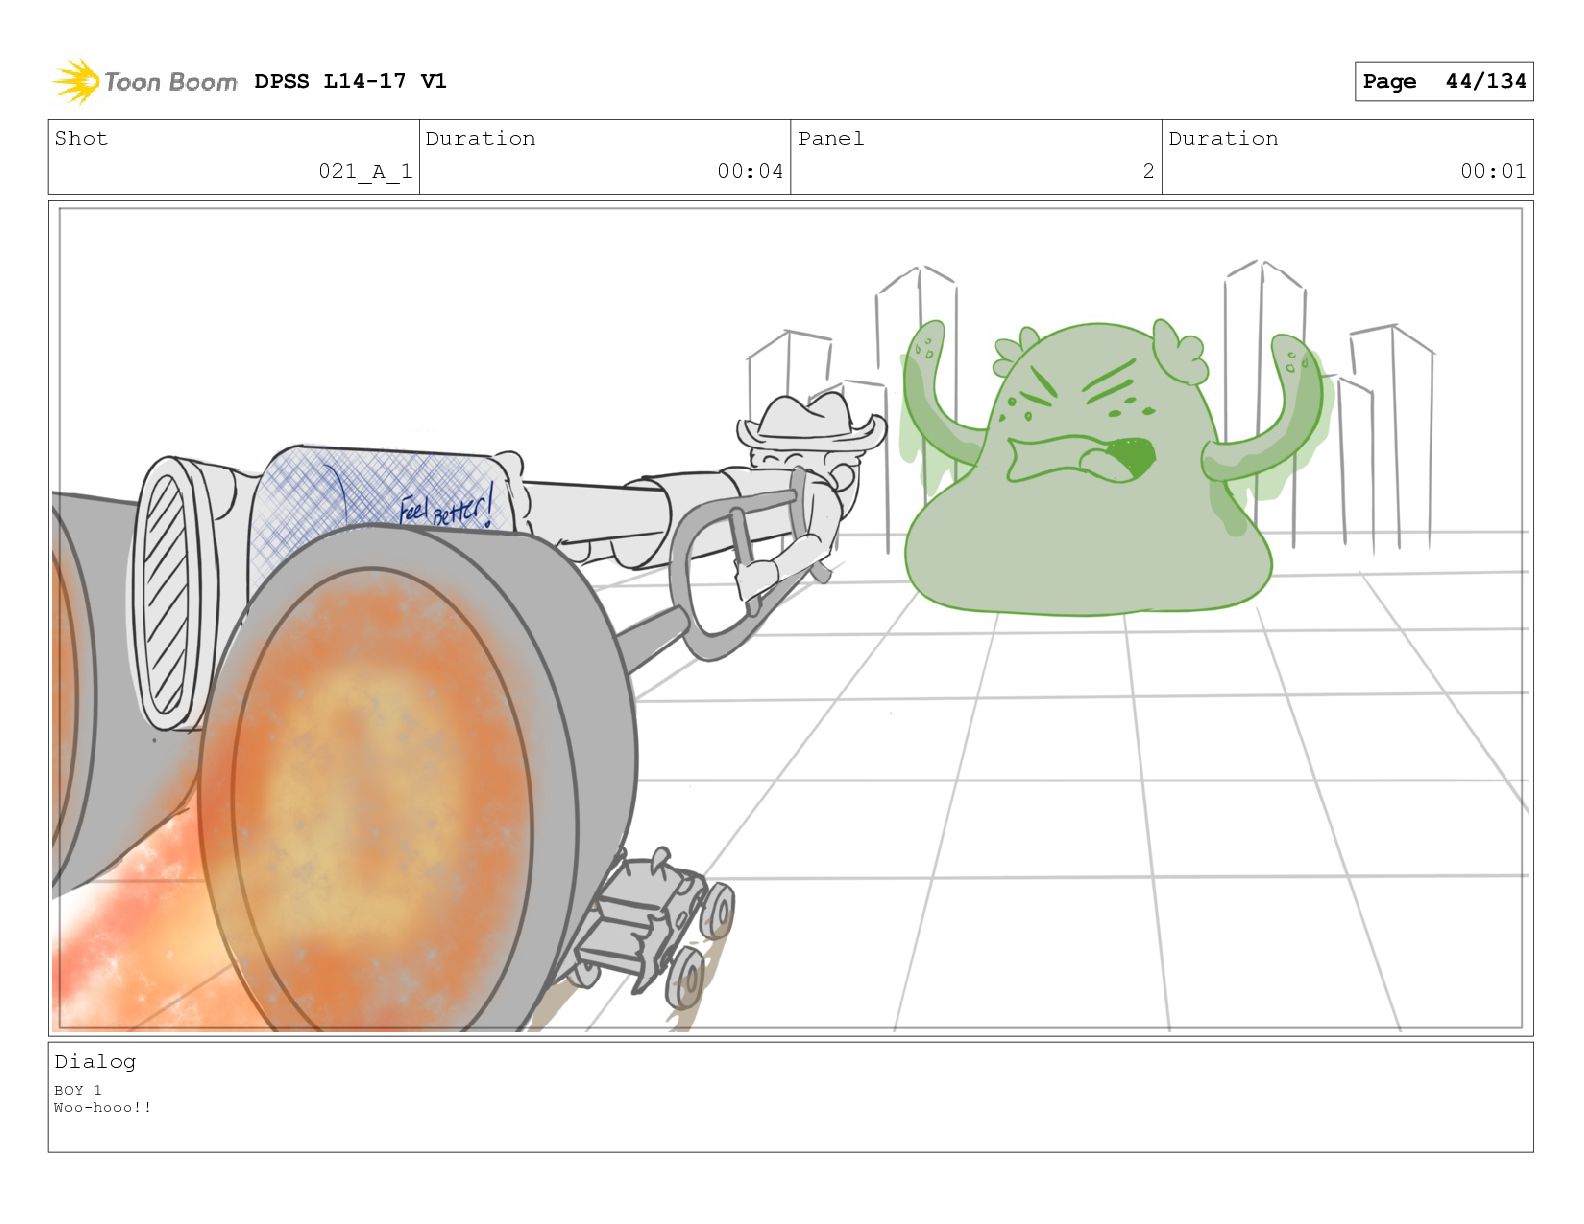Click the Toon Boom logo
Screen dimensions: 1584x1224
tap(145, 81)
